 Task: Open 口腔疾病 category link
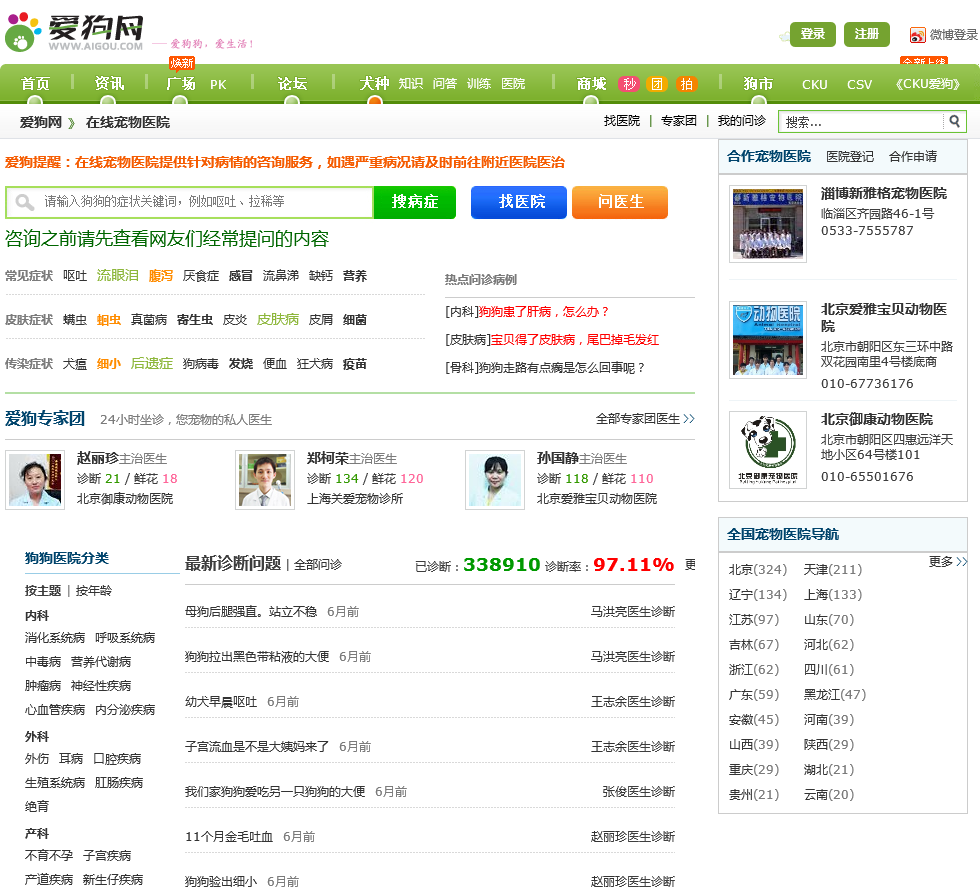(118, 759)
